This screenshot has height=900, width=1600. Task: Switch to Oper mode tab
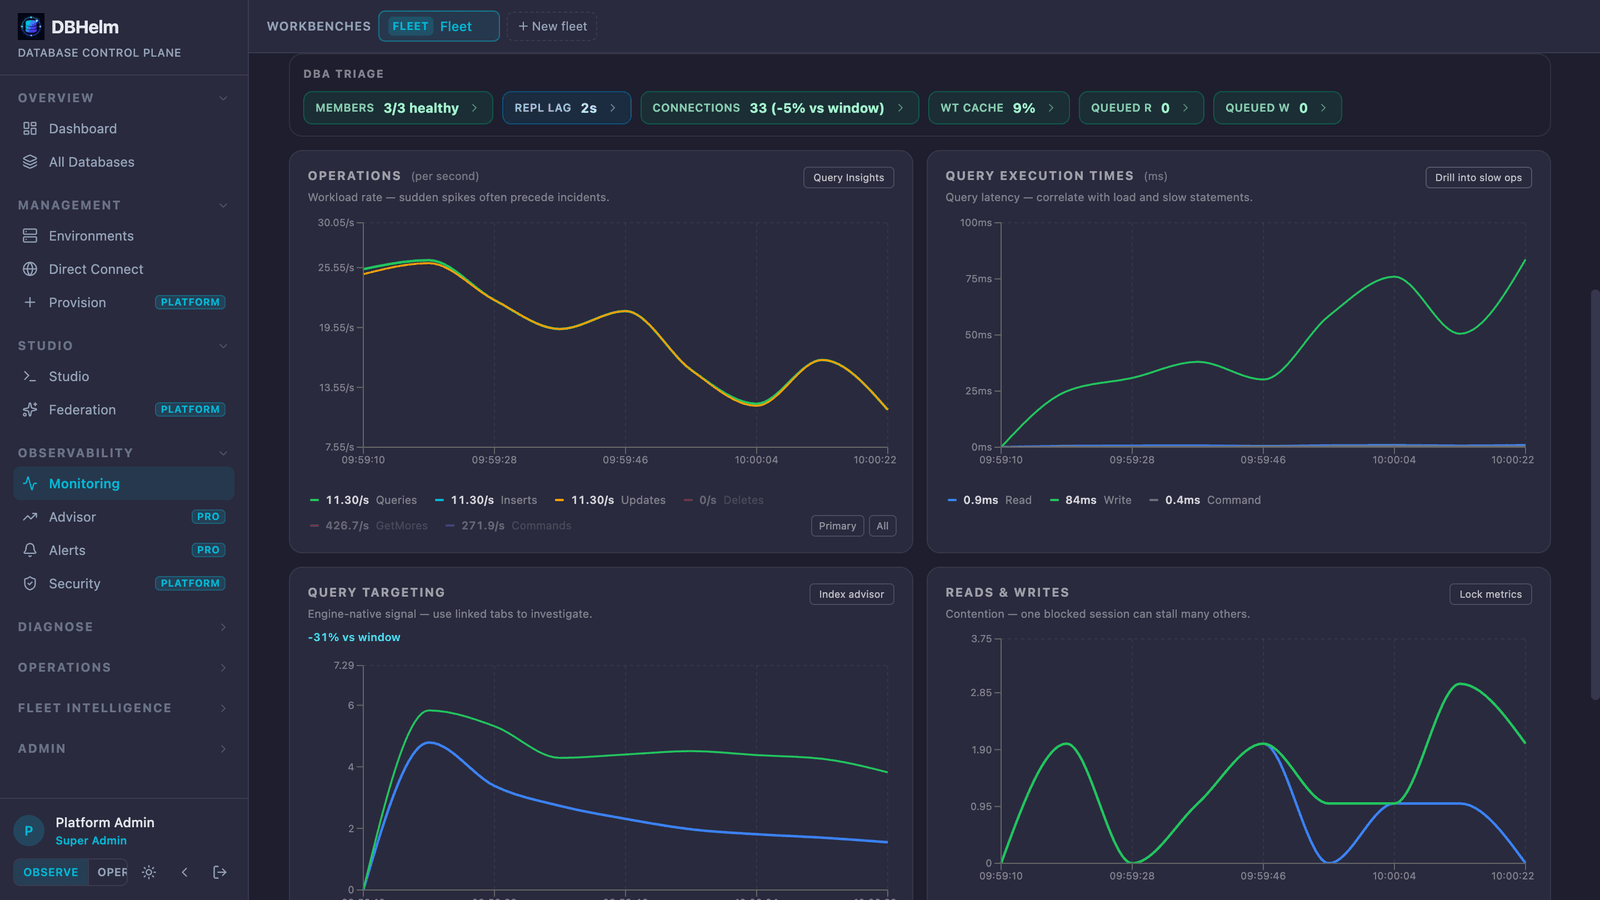click(110, 872)
